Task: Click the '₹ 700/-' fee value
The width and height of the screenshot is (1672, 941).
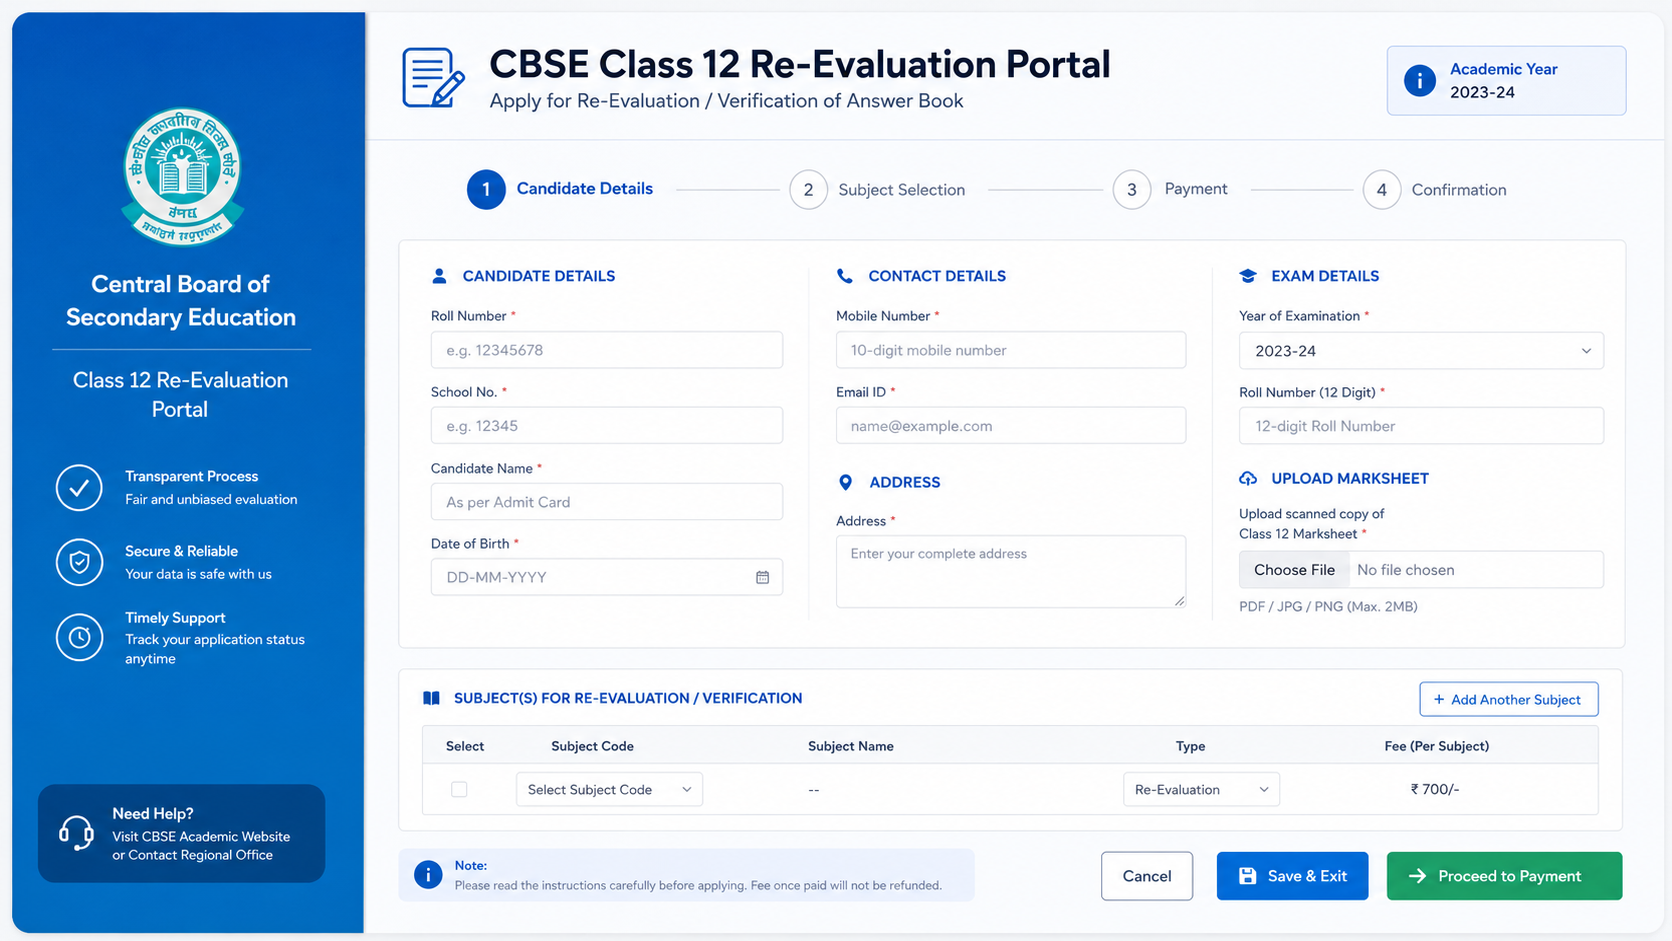Action: pos(1435,789)
